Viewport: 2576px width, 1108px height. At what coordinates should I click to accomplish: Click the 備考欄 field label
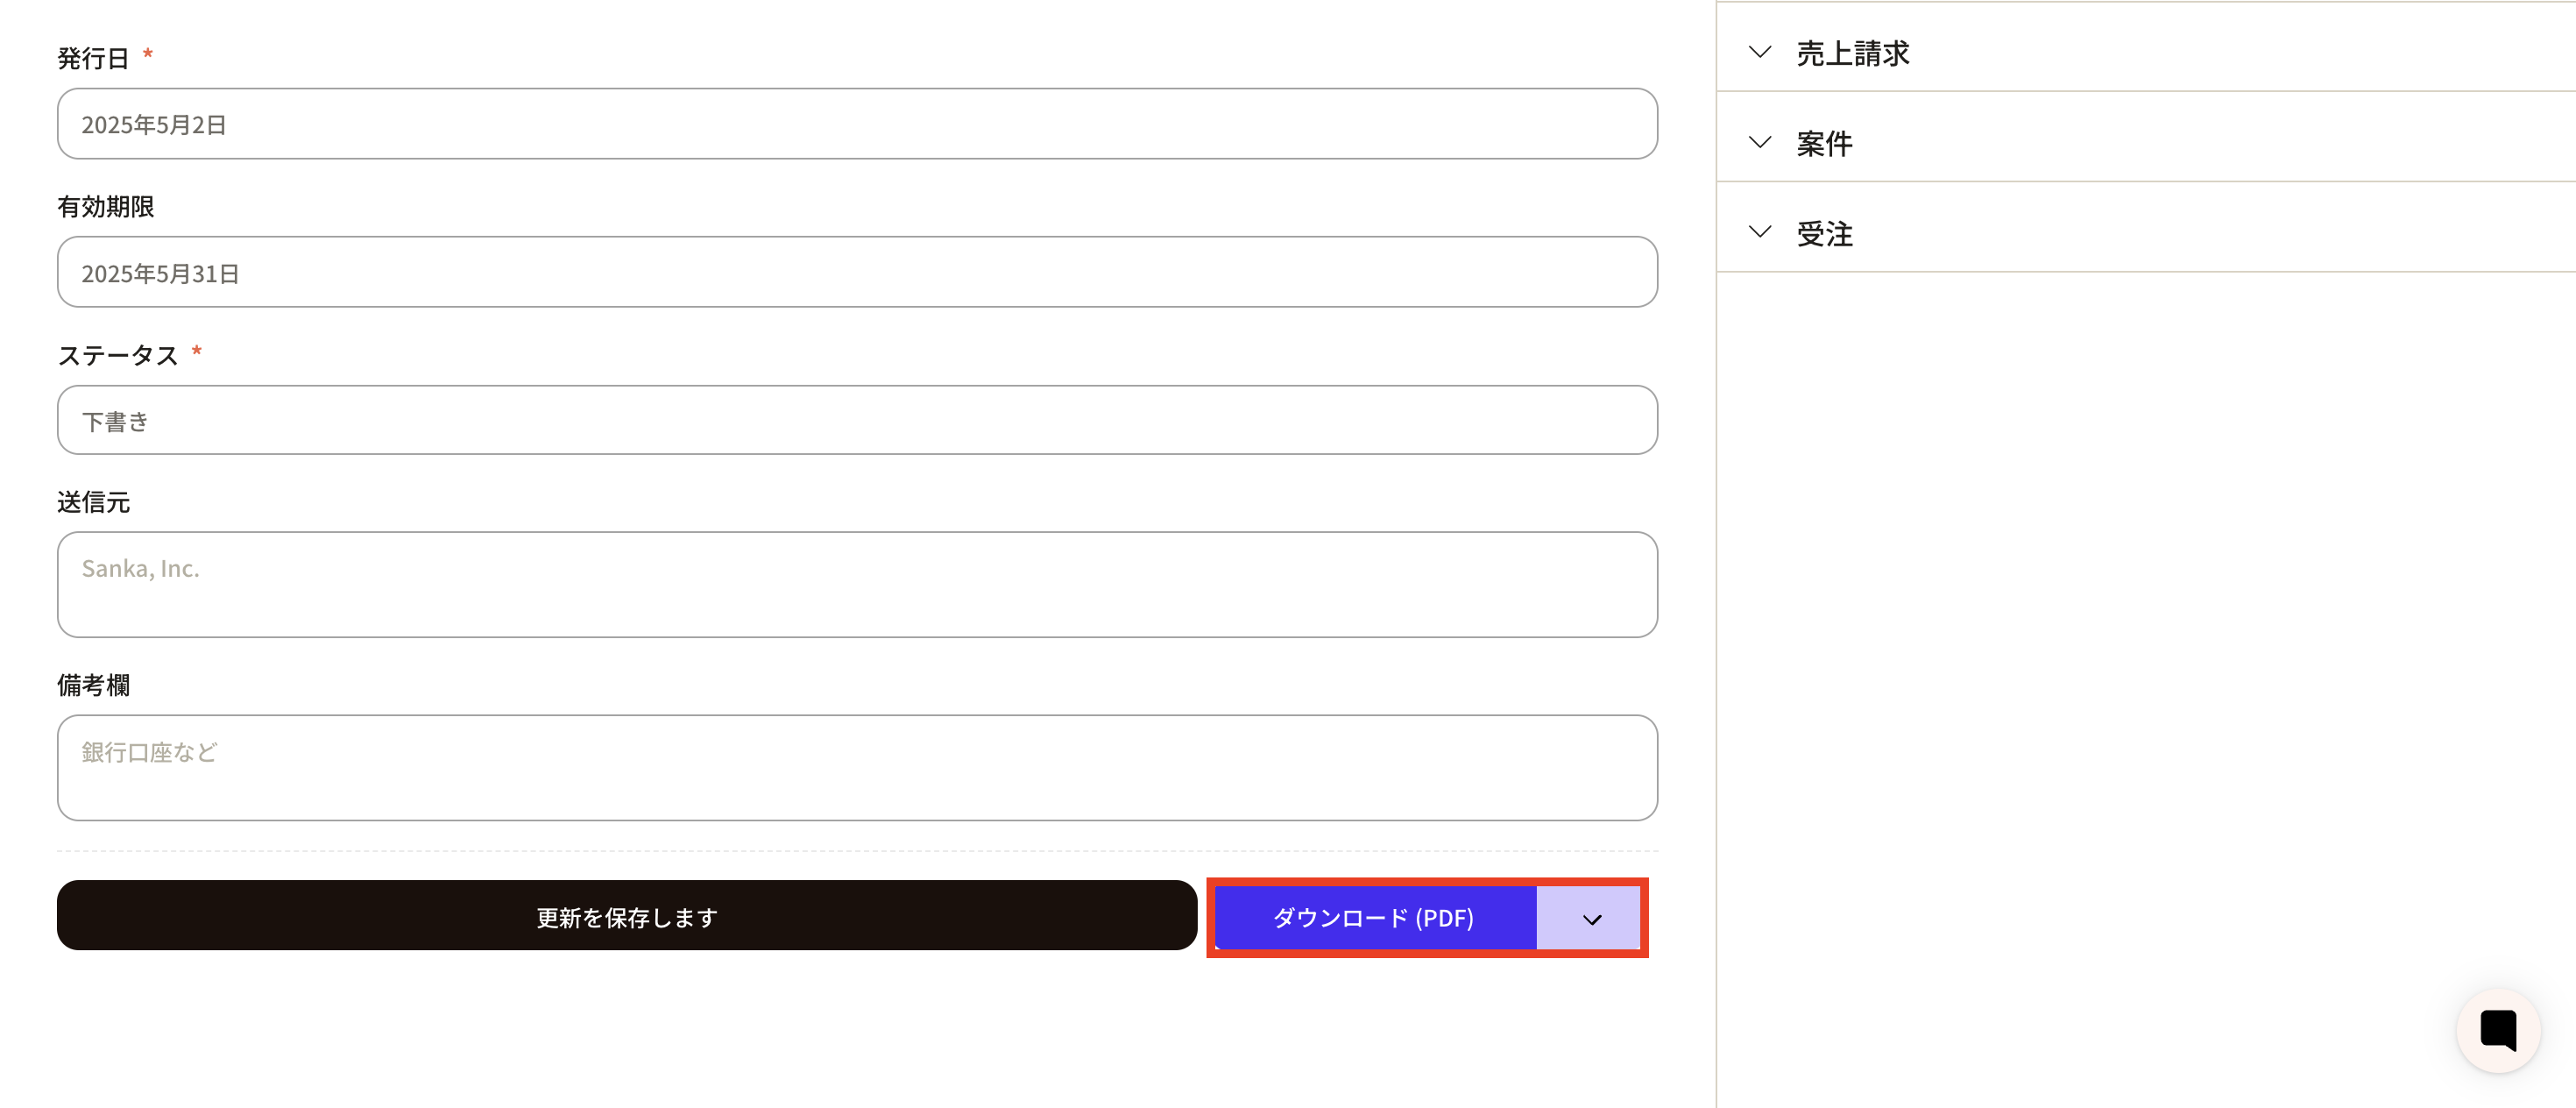click(93, 685)
